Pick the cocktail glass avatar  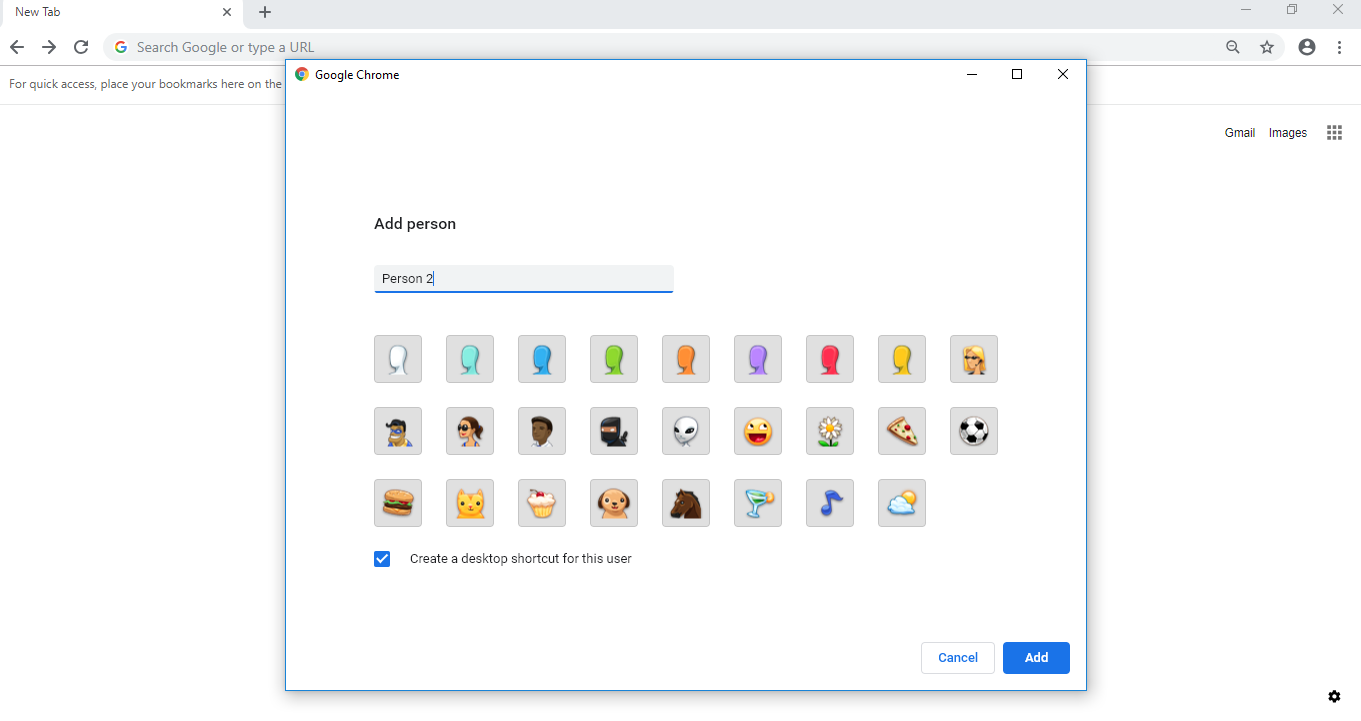pyautogui.click(x=758, y=503)
